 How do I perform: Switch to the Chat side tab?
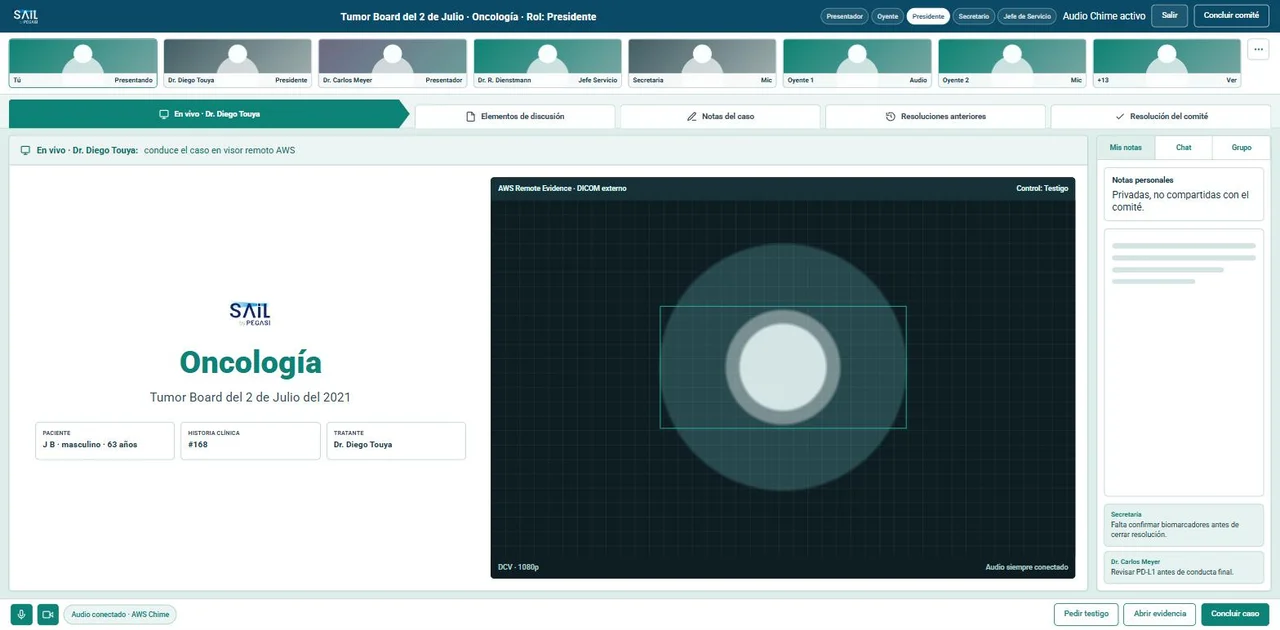point(1183,147)
